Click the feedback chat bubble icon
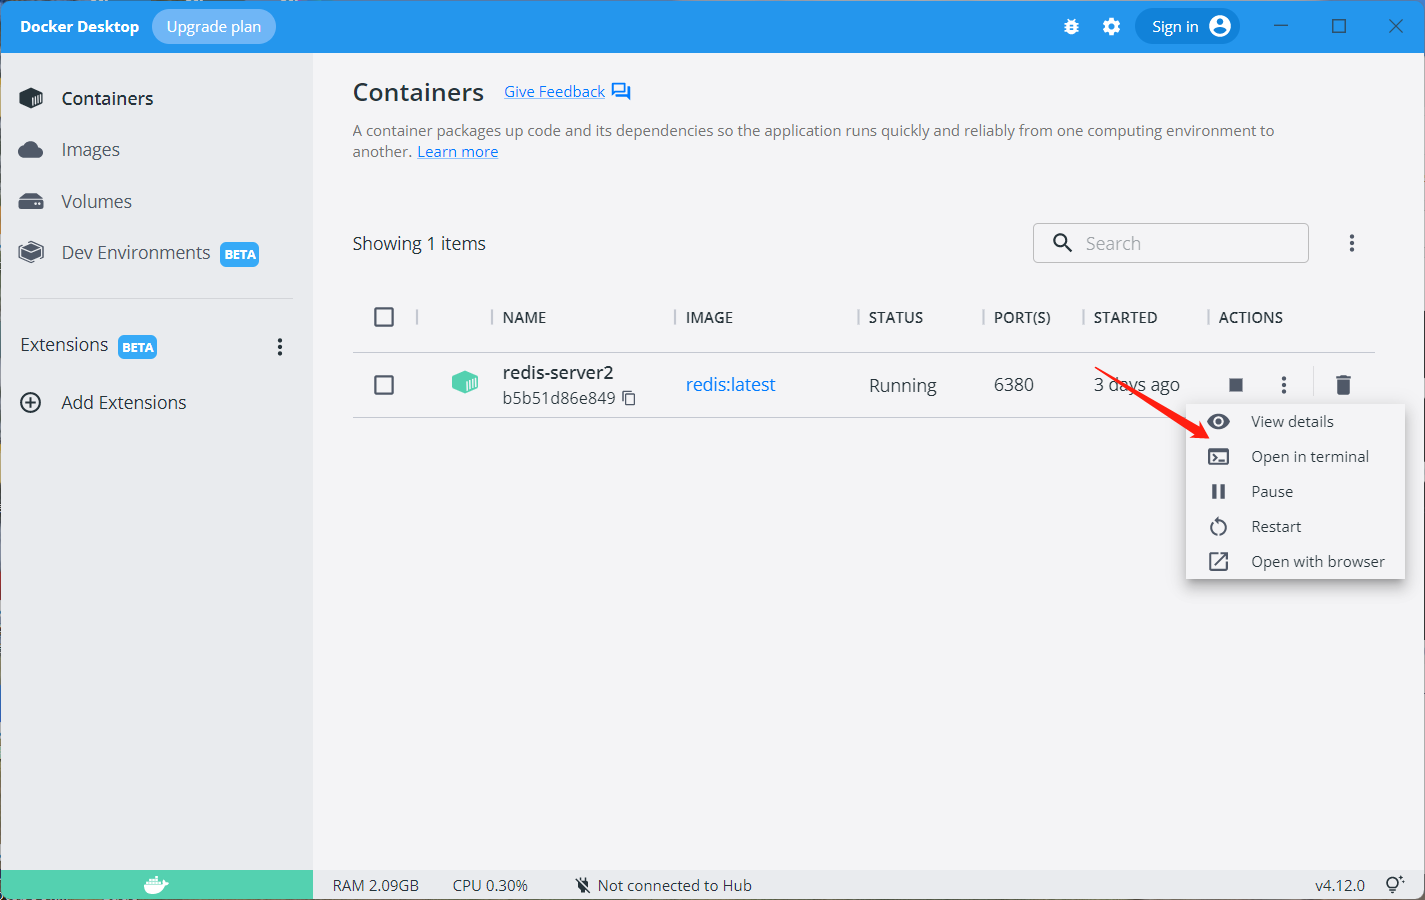The height and width of the screenshot is (900, 1425). [621, 92]
